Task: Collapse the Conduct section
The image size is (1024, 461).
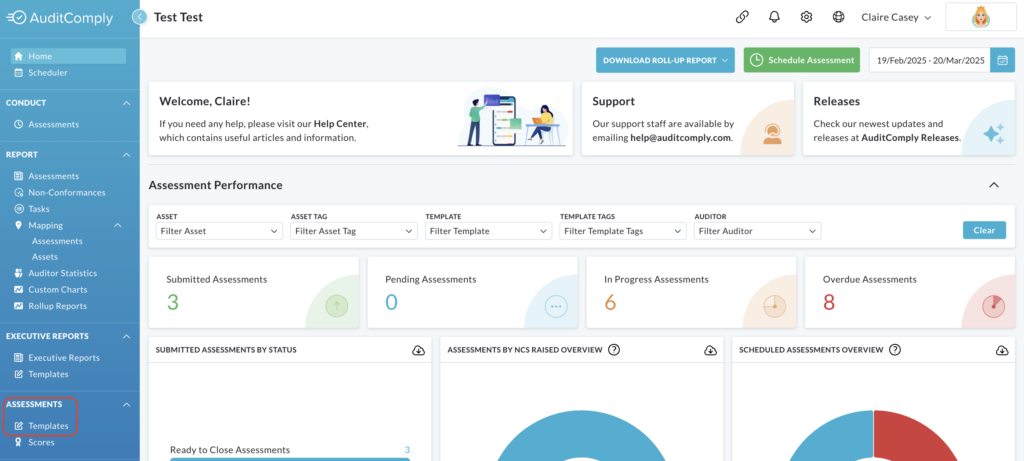Action: (127, 103)
